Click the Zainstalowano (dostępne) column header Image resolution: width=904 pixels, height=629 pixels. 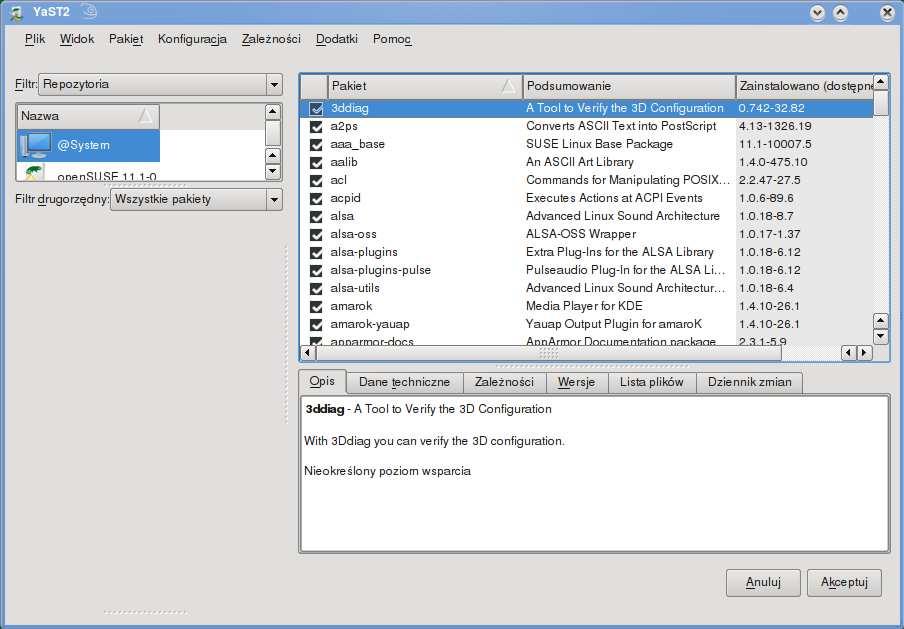[x=805, y=86]
